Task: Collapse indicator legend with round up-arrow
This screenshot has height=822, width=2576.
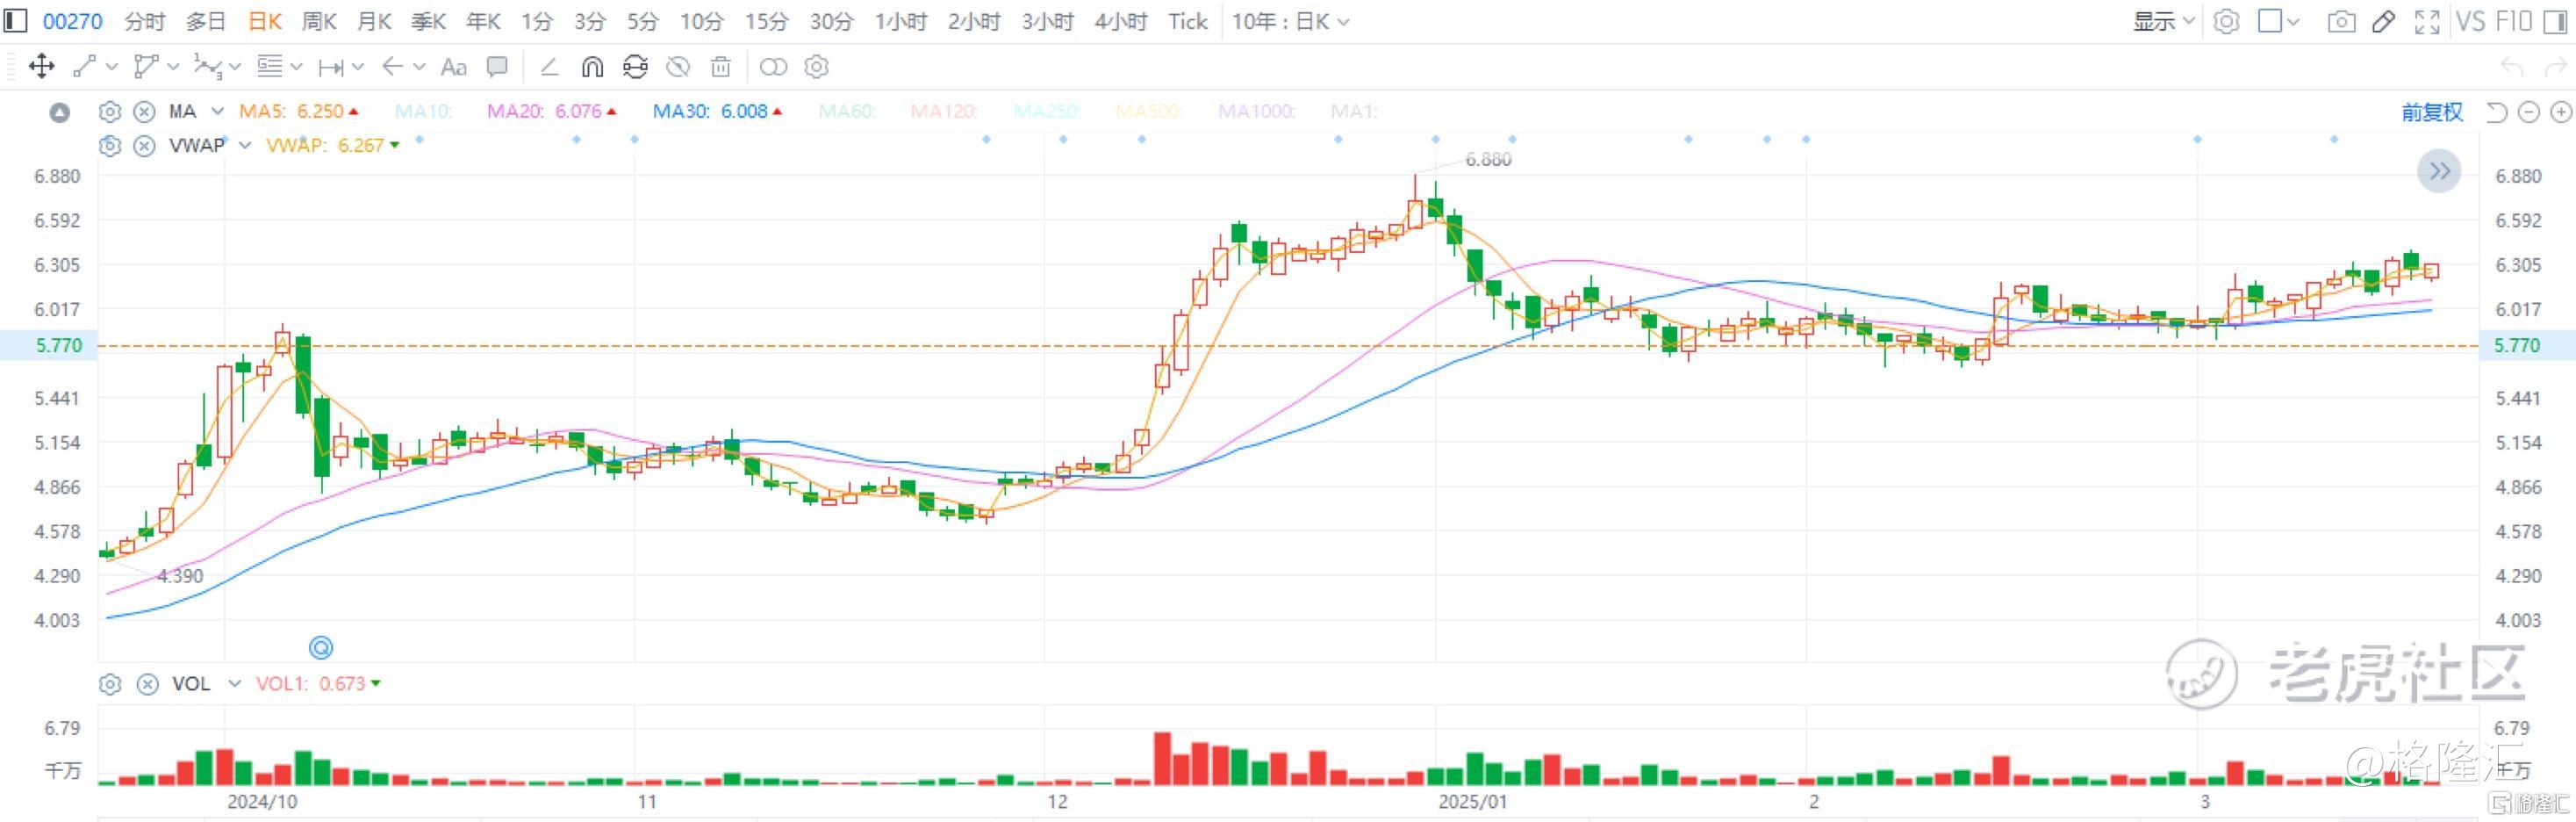Action: coord(60,112)
